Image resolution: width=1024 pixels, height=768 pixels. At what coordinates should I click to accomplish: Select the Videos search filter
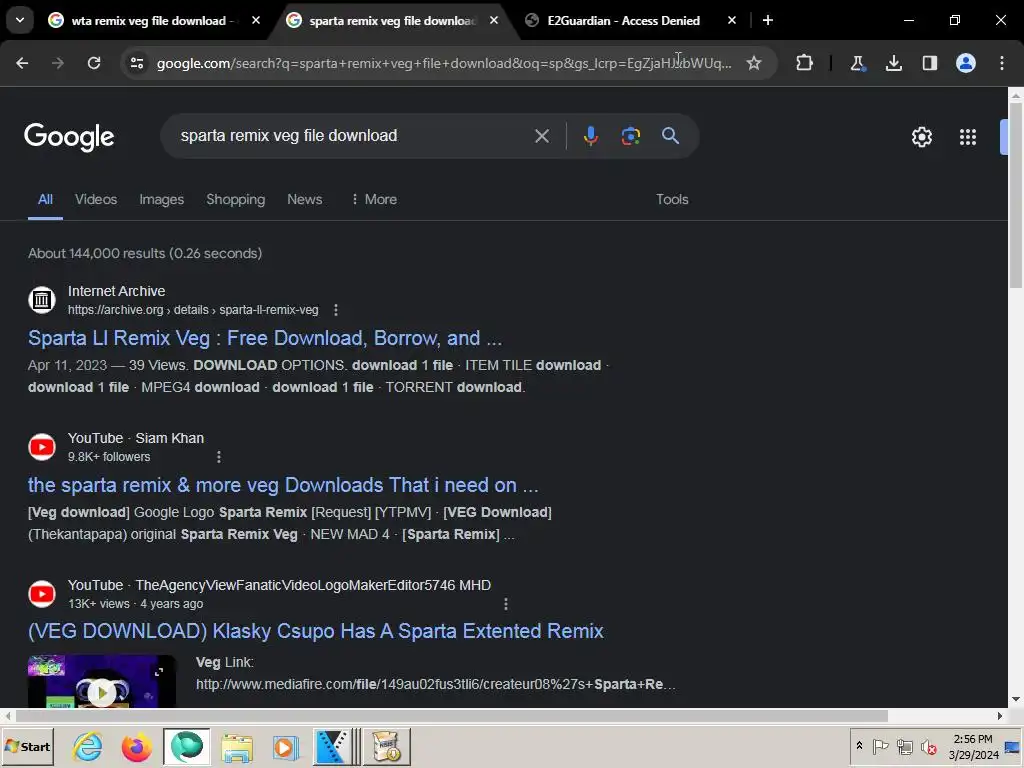point(96,199)
